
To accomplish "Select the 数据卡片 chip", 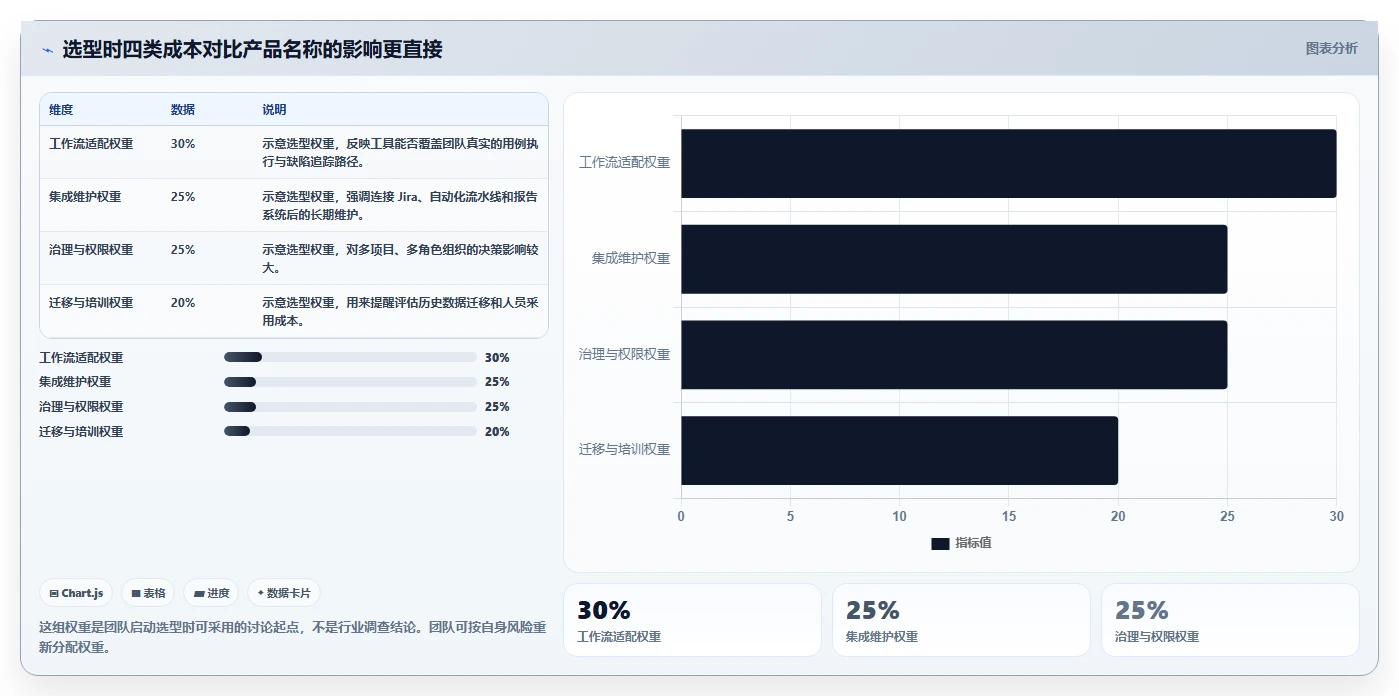I will (x=284, y=593).
